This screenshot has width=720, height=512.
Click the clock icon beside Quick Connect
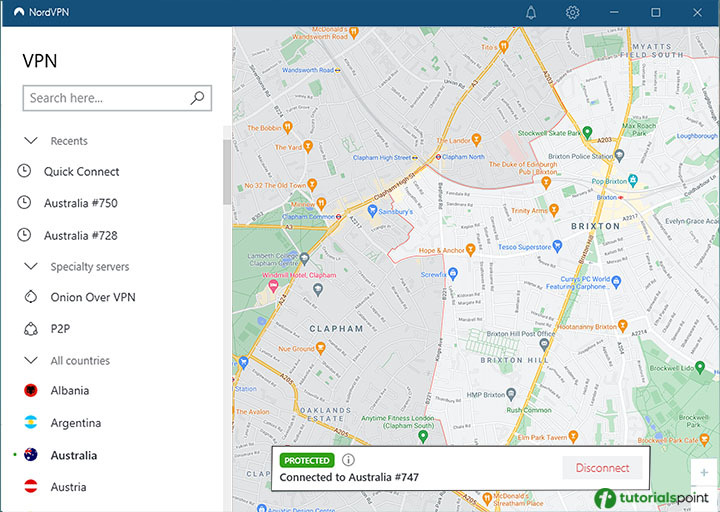pyautogui.click(x=24, y=171)
